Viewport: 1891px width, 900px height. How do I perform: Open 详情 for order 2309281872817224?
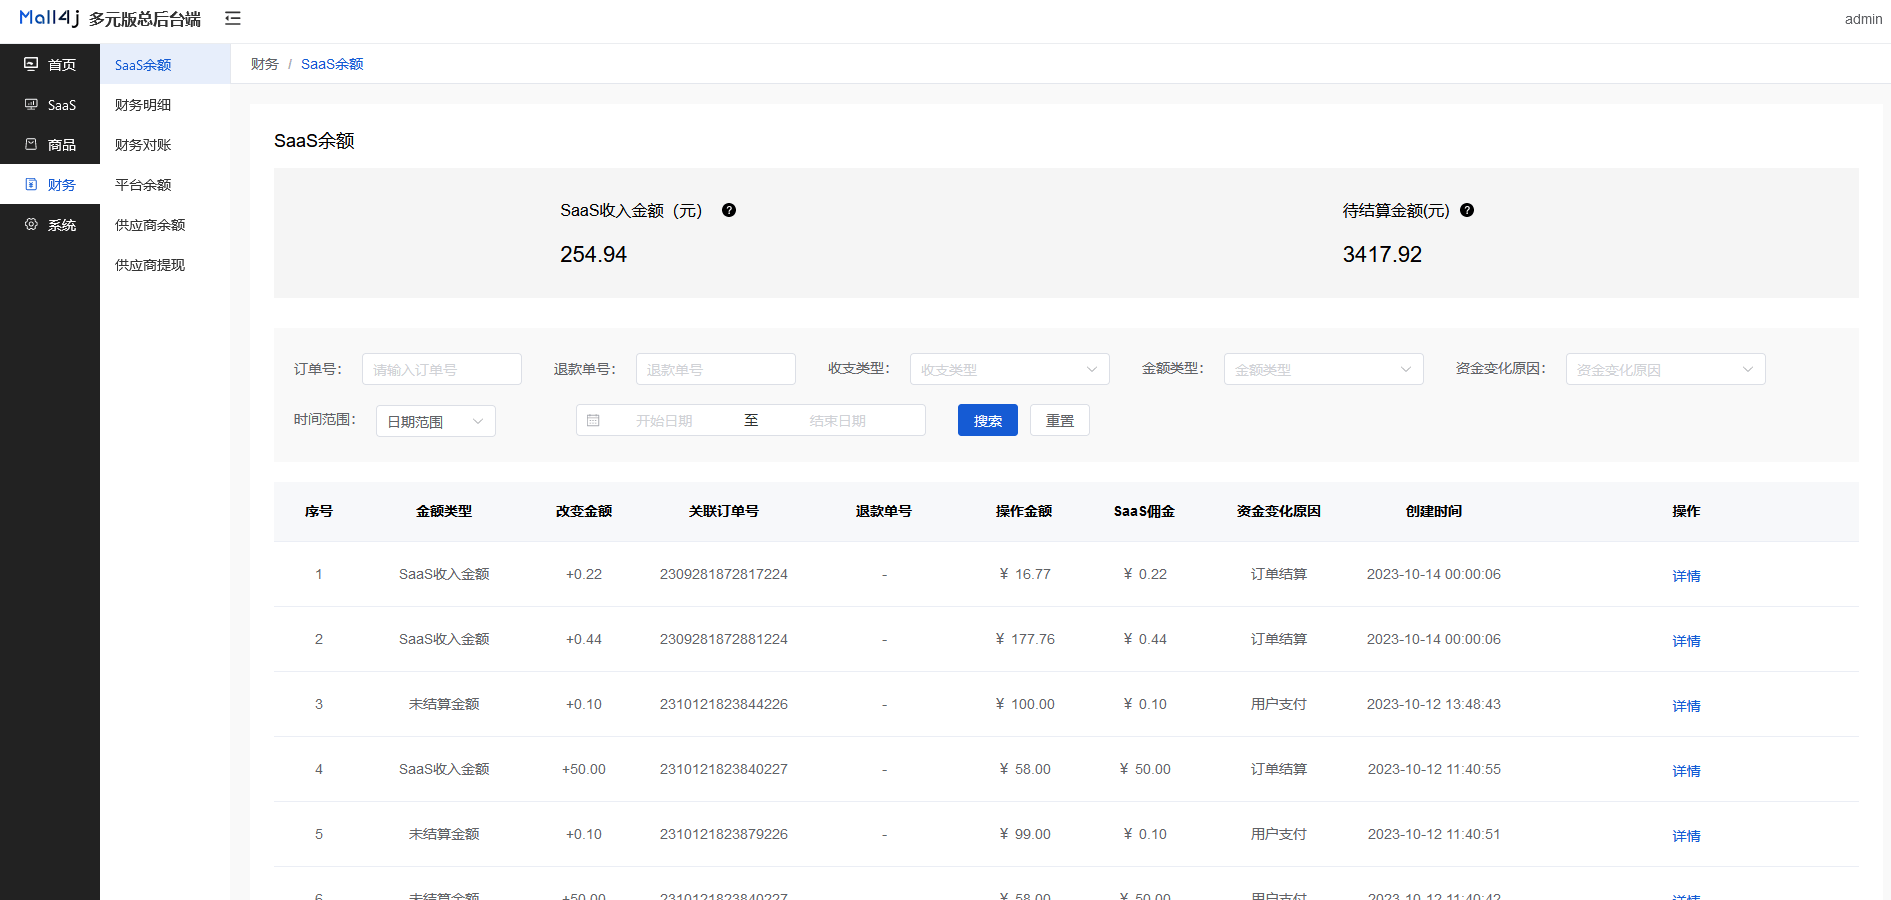click(x=1686, y=575)
